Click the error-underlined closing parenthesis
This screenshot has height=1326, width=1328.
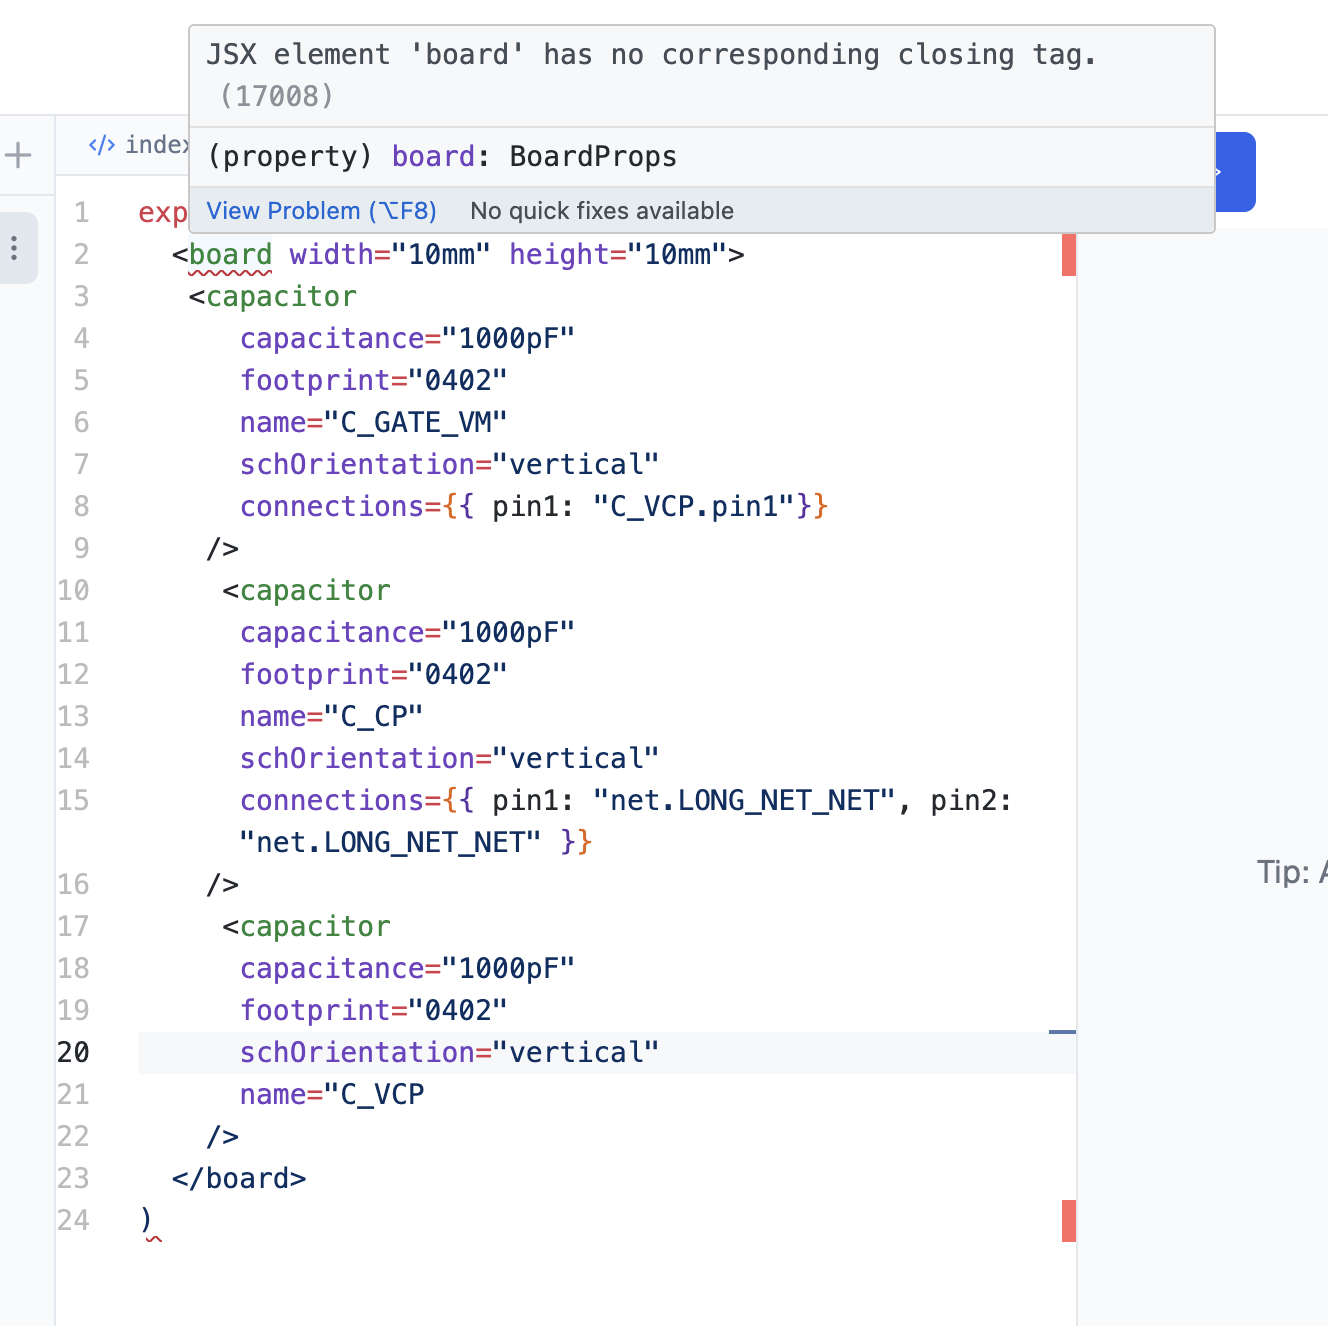coord(147,1221)
